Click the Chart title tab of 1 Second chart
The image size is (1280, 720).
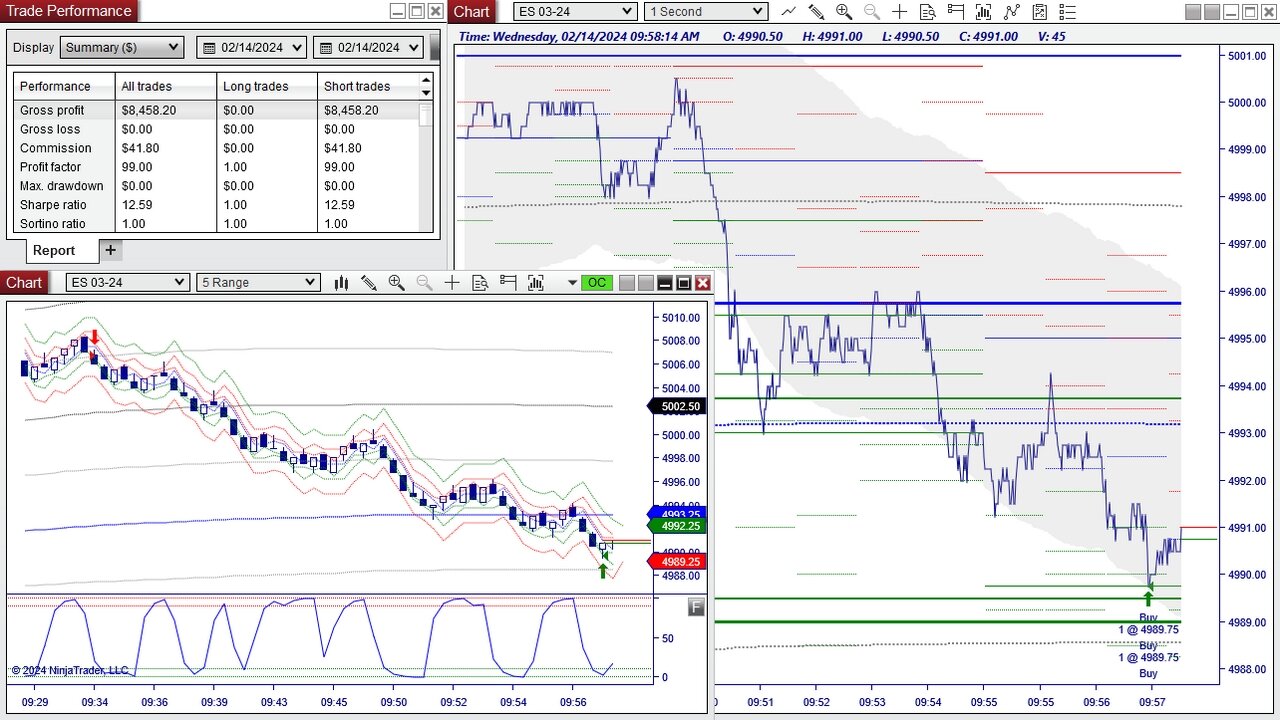(471, 12)
